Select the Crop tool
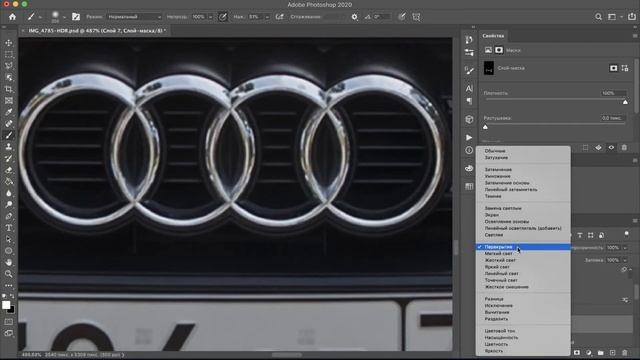640x360 pixels. coord(9,89)
